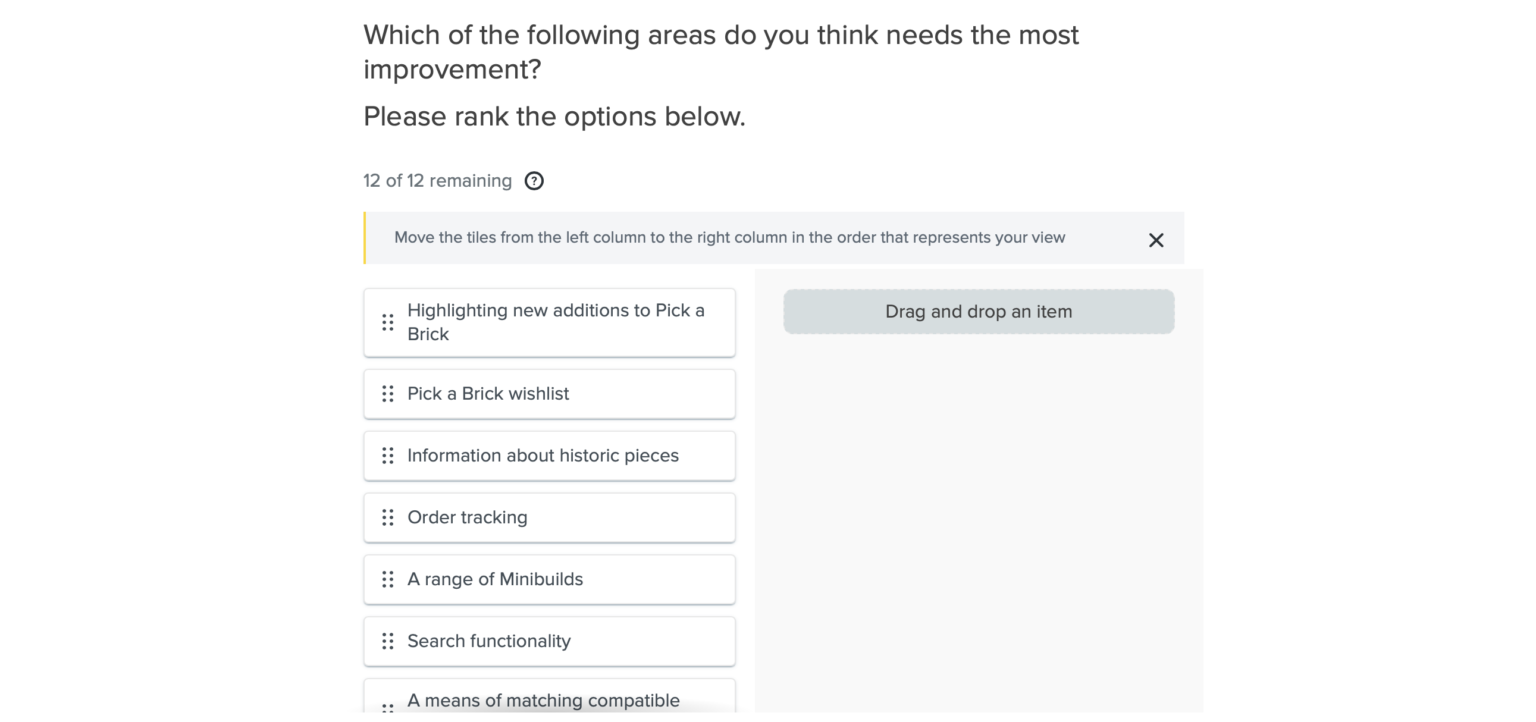Click the Drag and drop an item placeholder
The height and width of the screenshot is (722, 1536).
pos(978,312)
